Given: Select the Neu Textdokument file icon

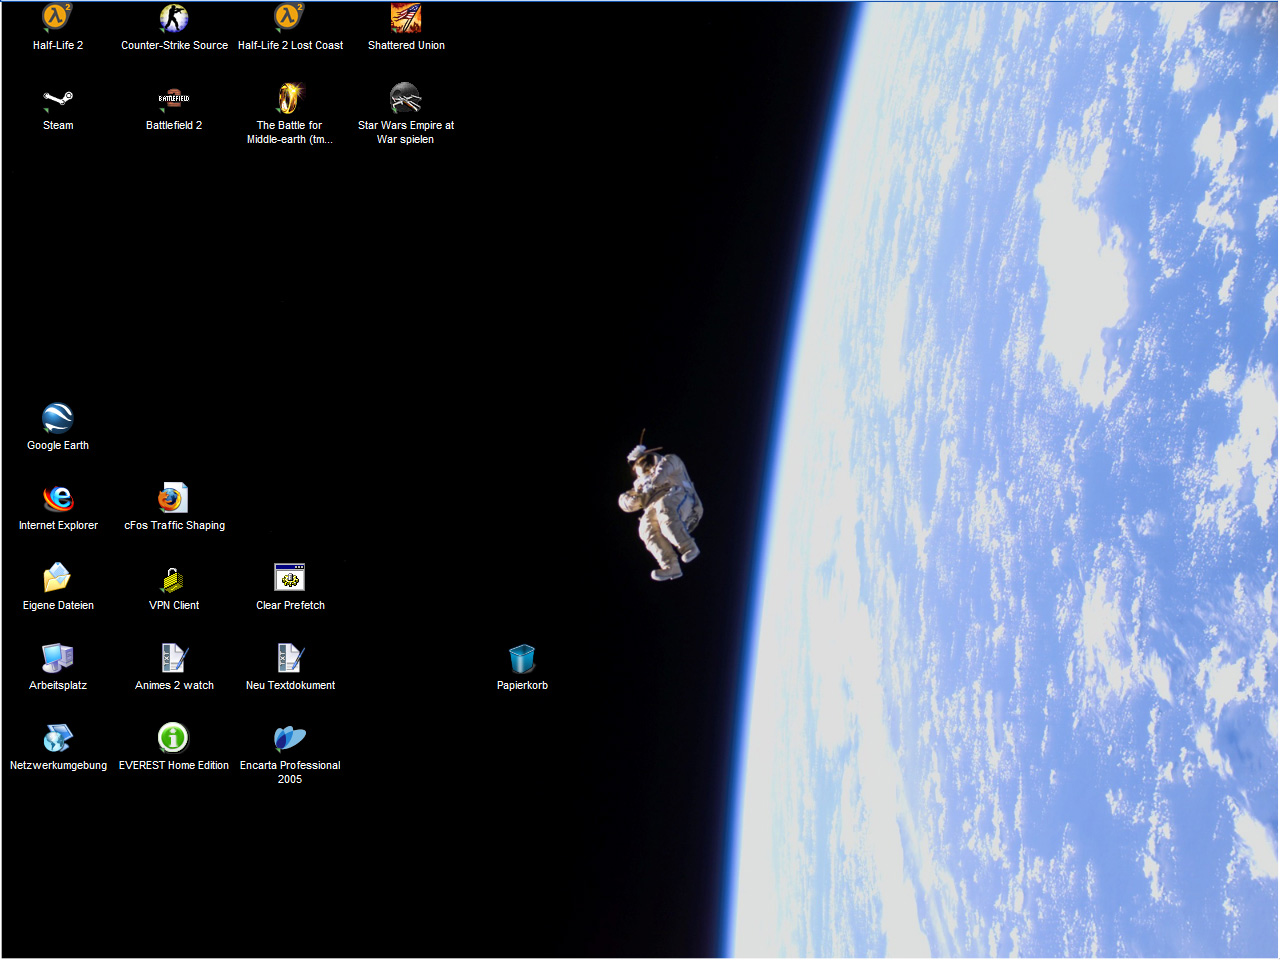Looking at the screenshot, I should click(x=290, y=658).
